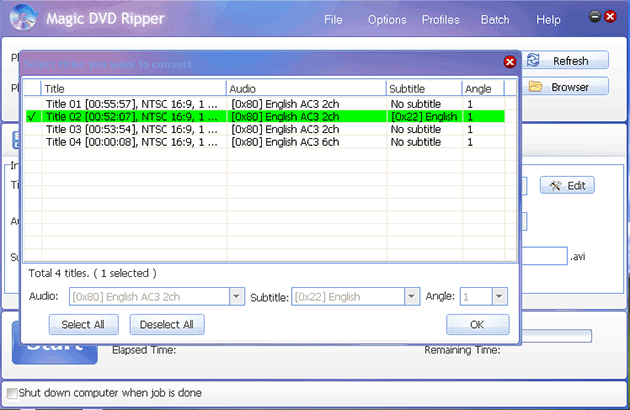The width and height of the screenshot is (630, 410).
Task: Select row Title 04 [00:00:08]
Action: (265, 142)
